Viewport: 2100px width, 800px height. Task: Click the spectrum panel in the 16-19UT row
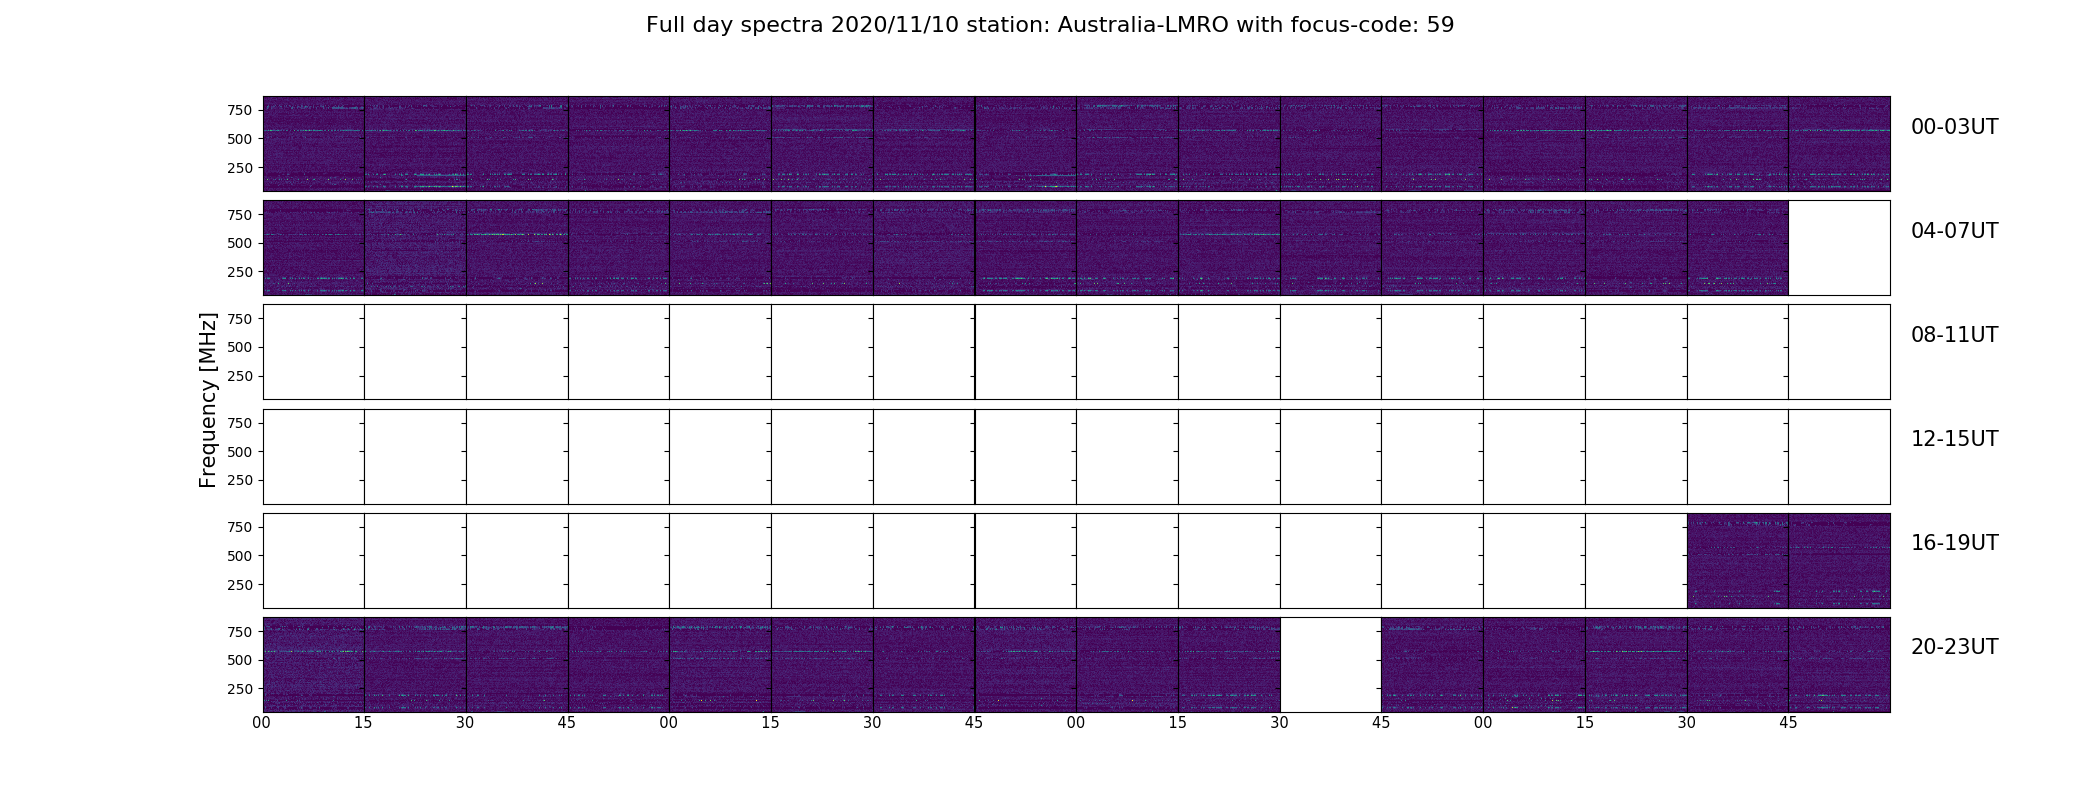coord(1788,561)
